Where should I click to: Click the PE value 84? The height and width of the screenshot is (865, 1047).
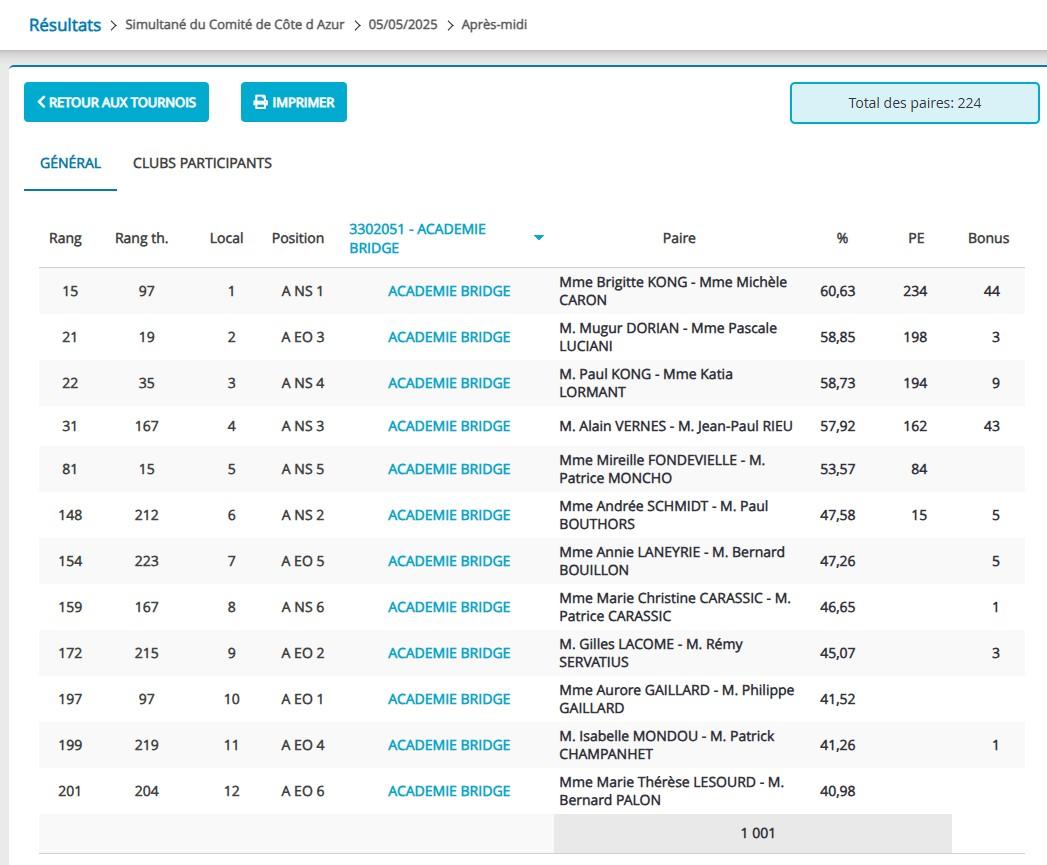click(x=919, y=470)
